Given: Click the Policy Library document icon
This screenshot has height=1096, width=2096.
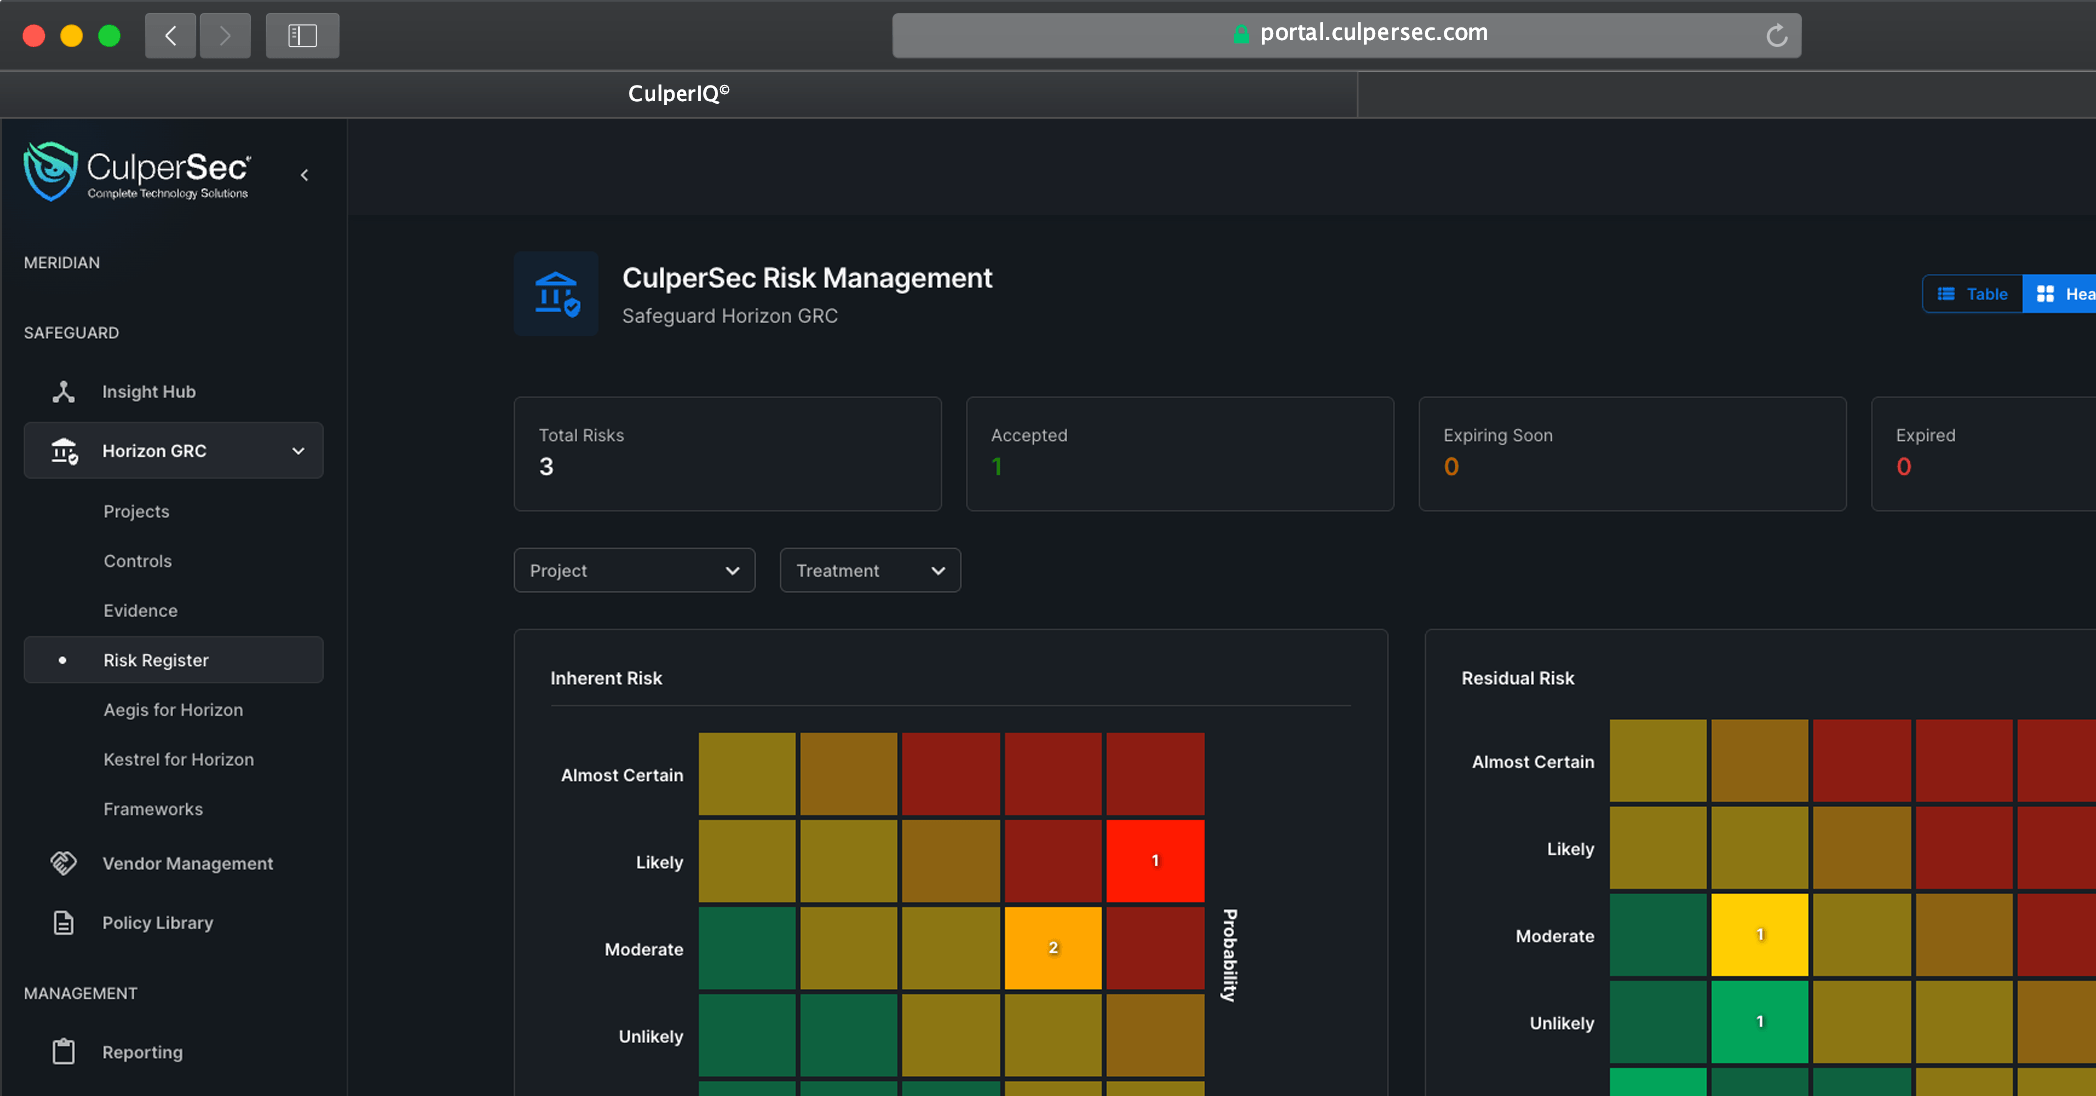Looking at the screenshot, I should (x=64, y=923).
